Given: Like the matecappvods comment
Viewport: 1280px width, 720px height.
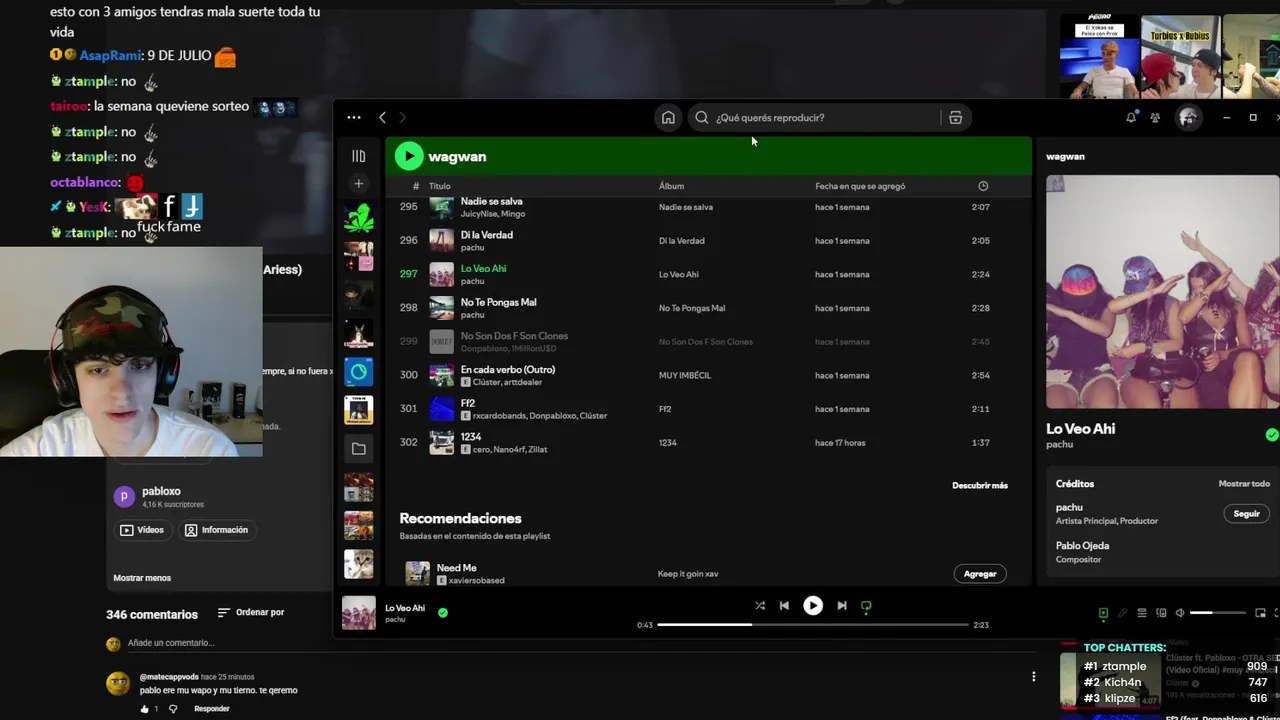Looking at the screenshot, I should 145,709.
